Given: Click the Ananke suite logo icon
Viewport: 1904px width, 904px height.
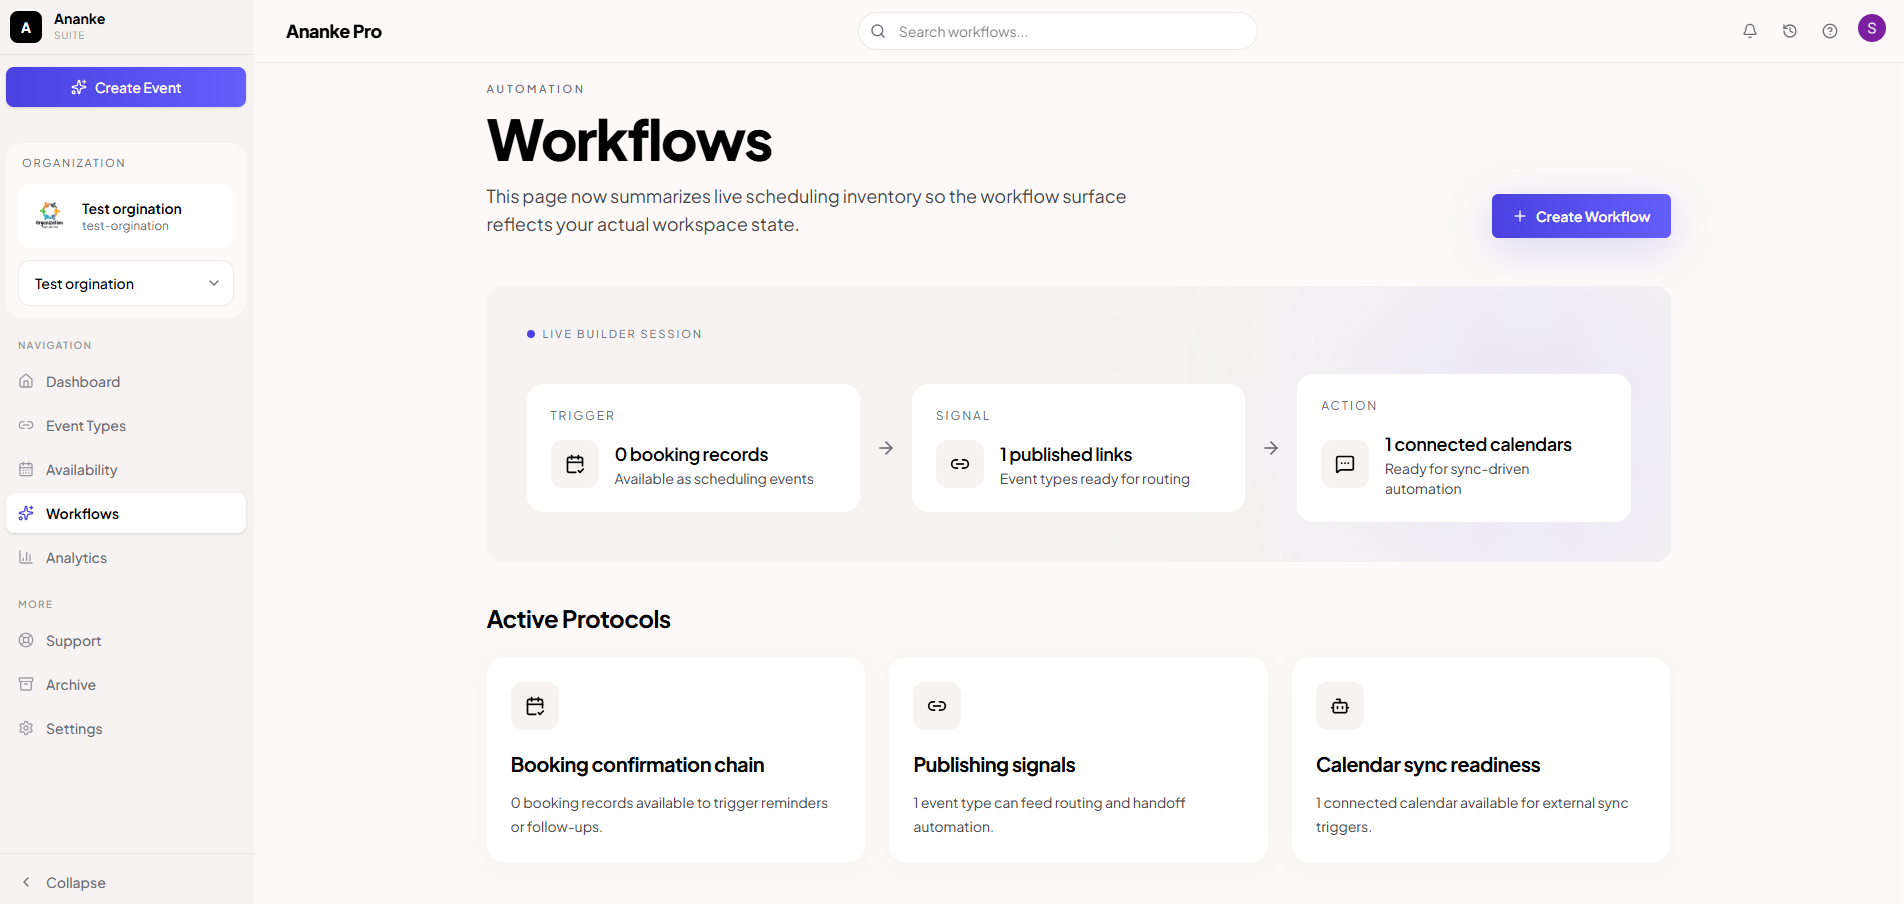Looking at the screenshot, I should point(26,27).
